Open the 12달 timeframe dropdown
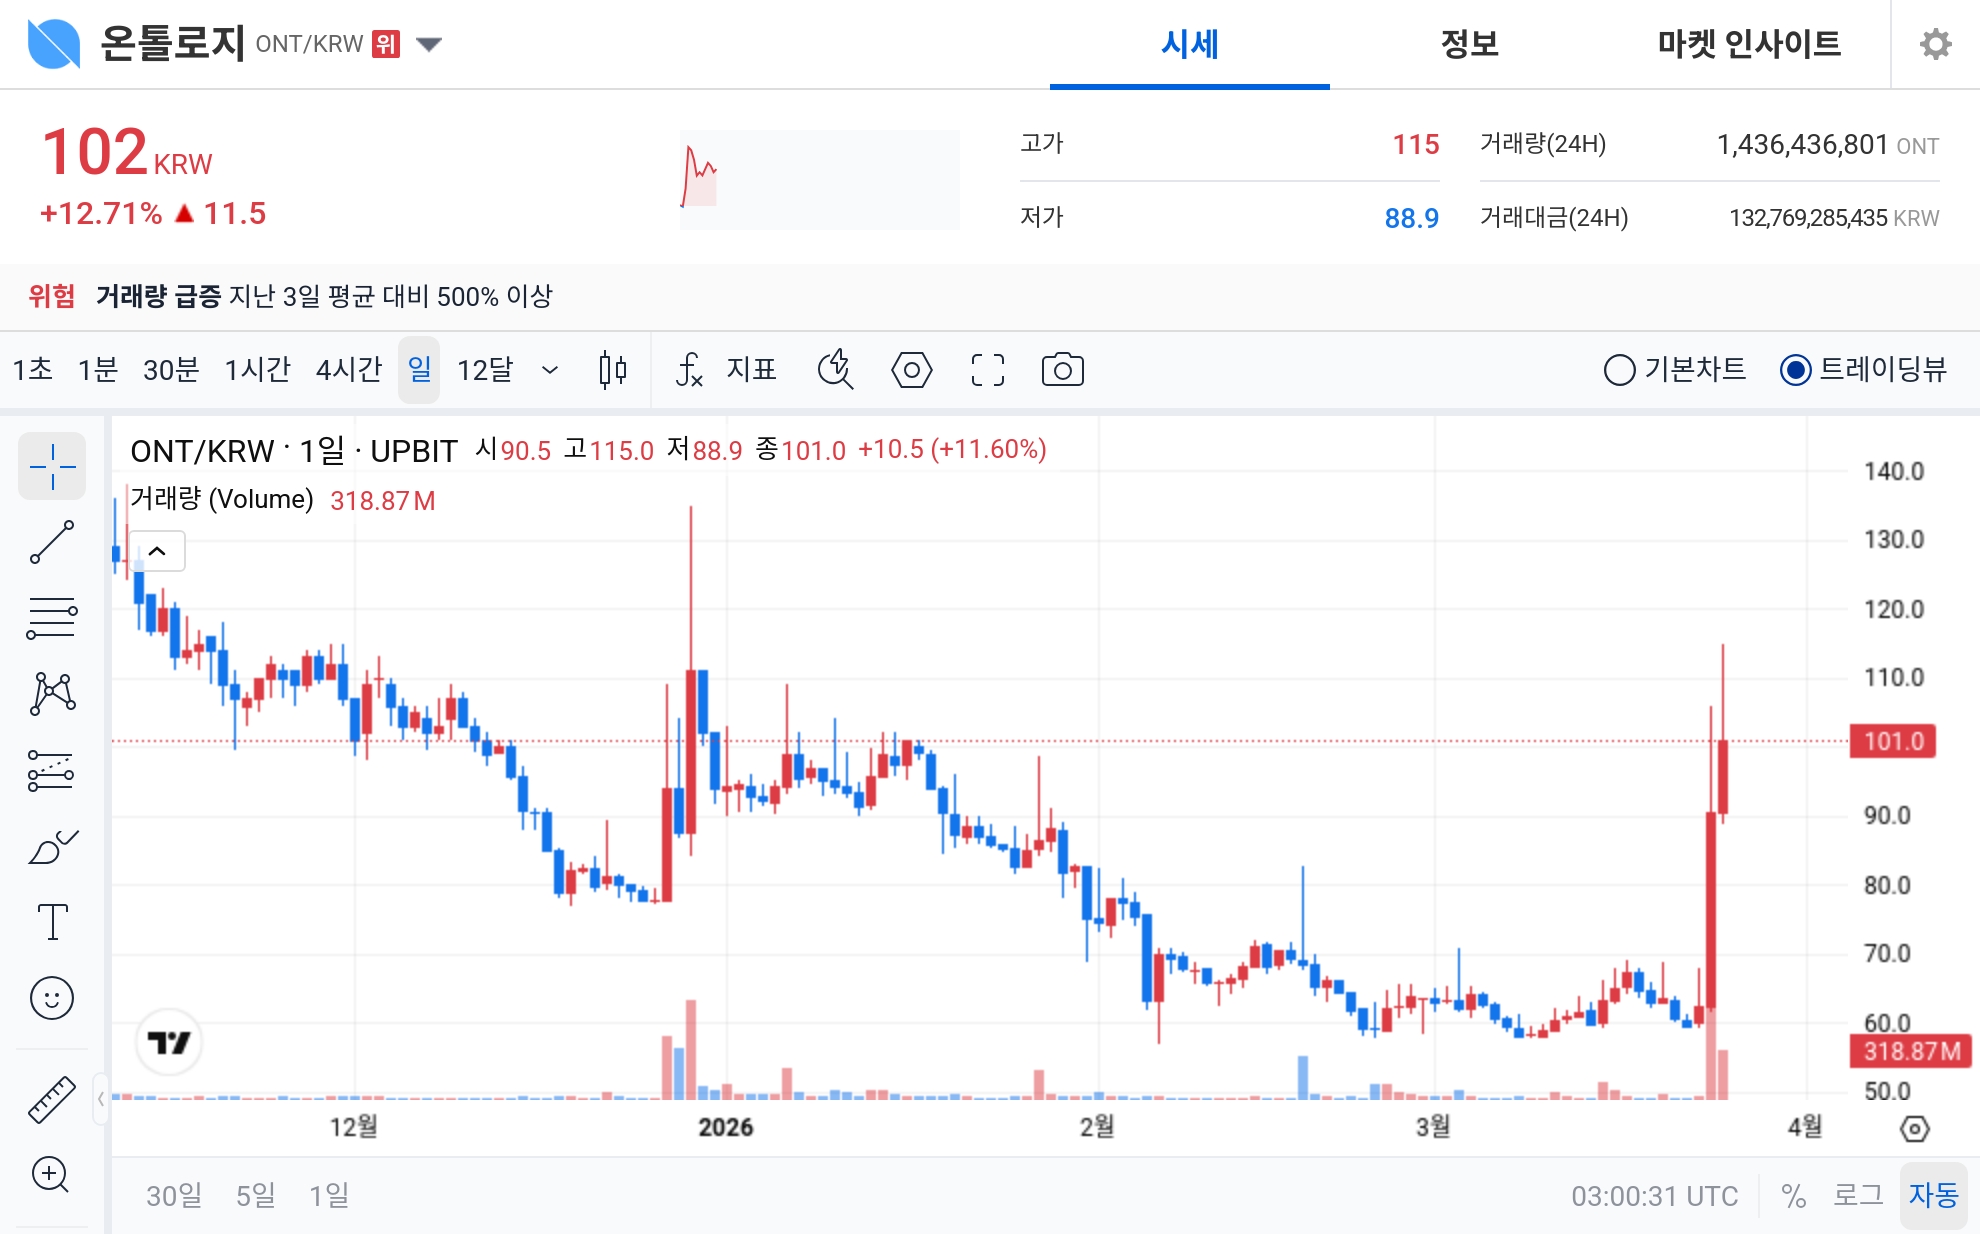1980x1234 pixels. click(x=548, y=370)
